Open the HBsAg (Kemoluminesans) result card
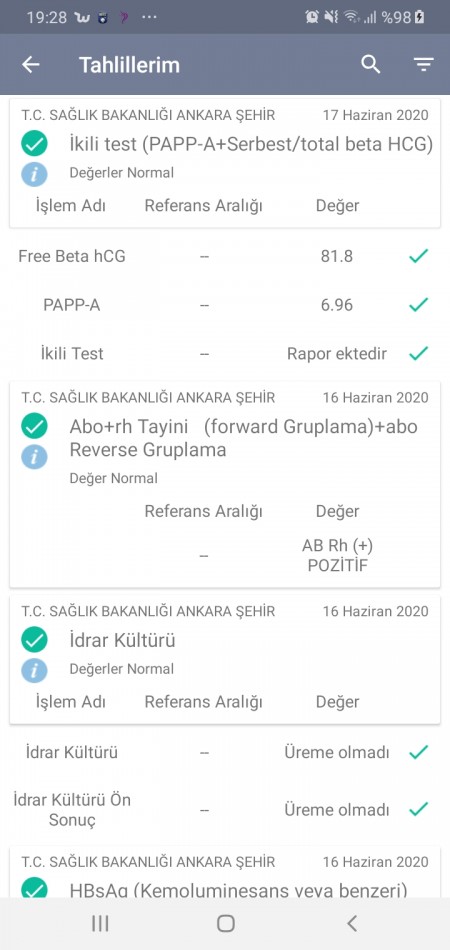This screenshot has height=950, width=450. [x=225, y=874]
